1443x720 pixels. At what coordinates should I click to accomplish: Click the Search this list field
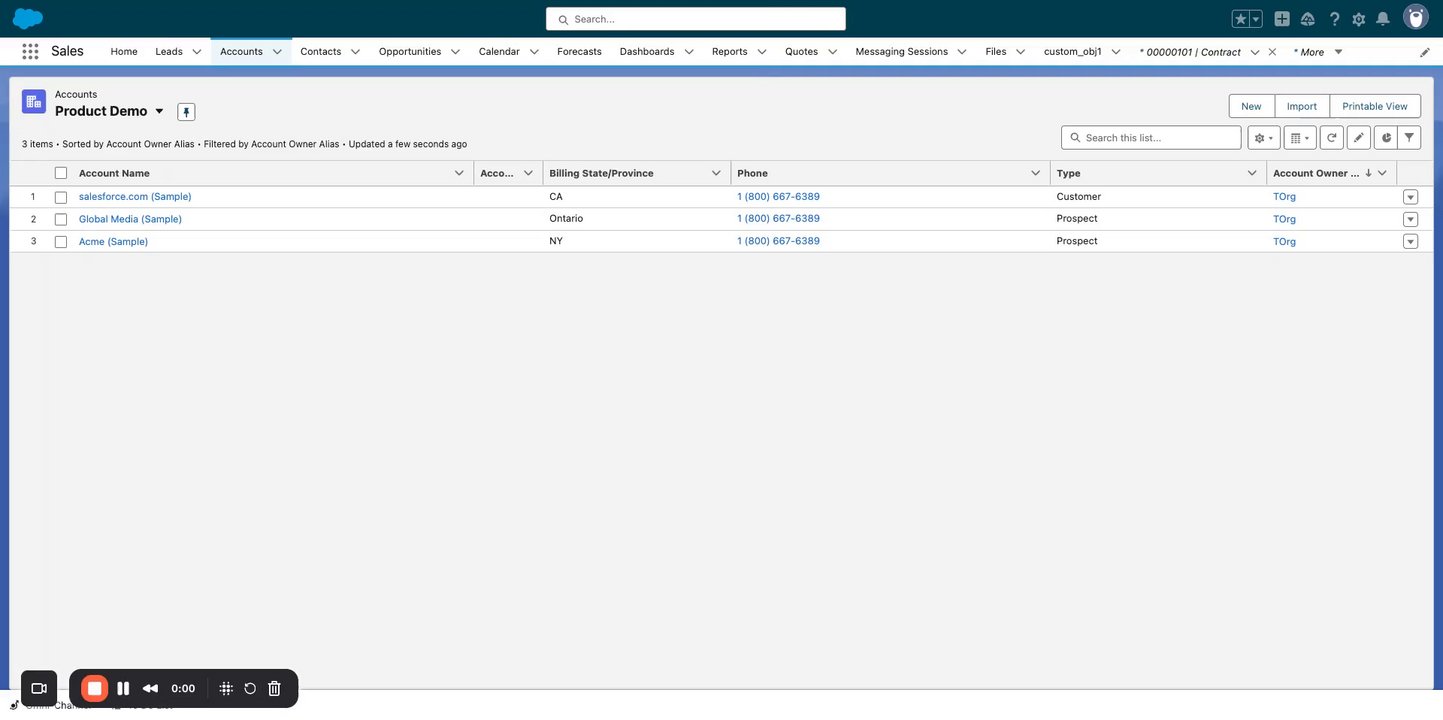(1151, 138)
